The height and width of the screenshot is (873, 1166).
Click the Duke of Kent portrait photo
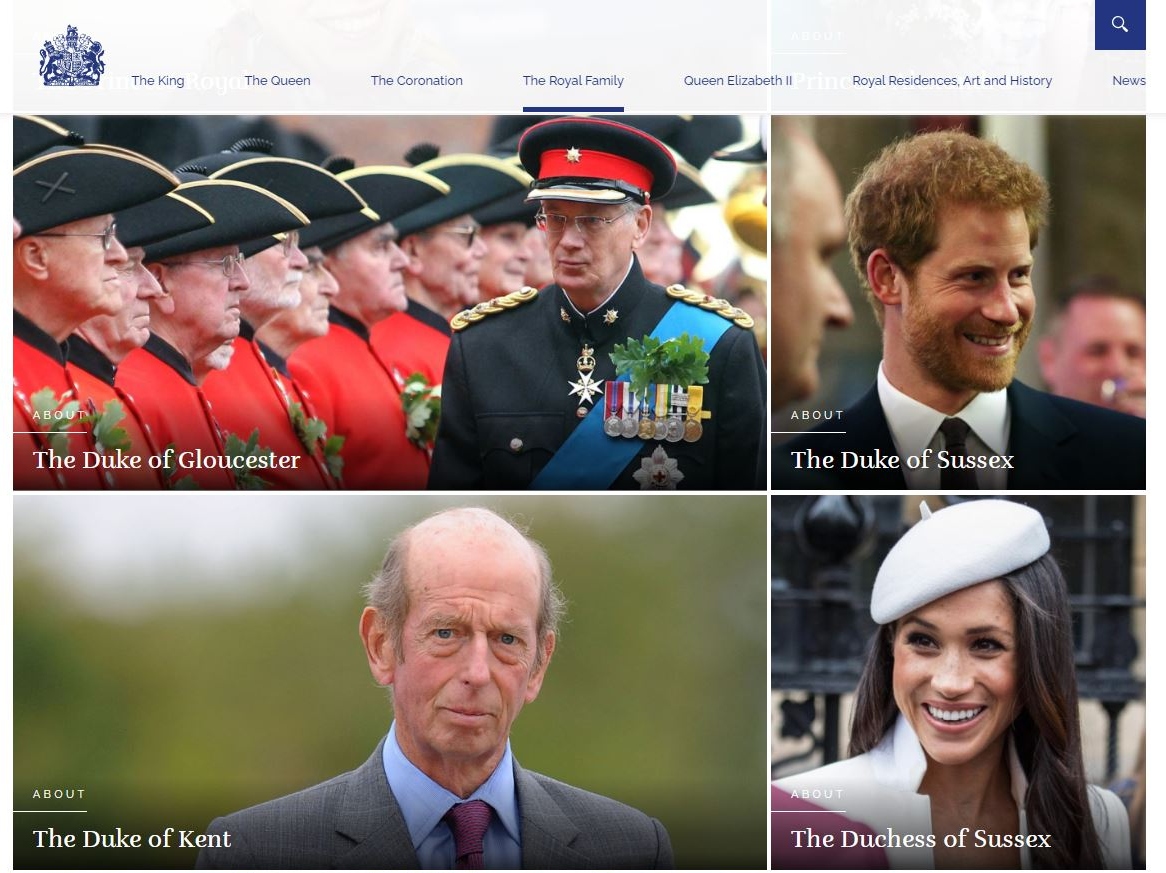(x=390, y=682)
